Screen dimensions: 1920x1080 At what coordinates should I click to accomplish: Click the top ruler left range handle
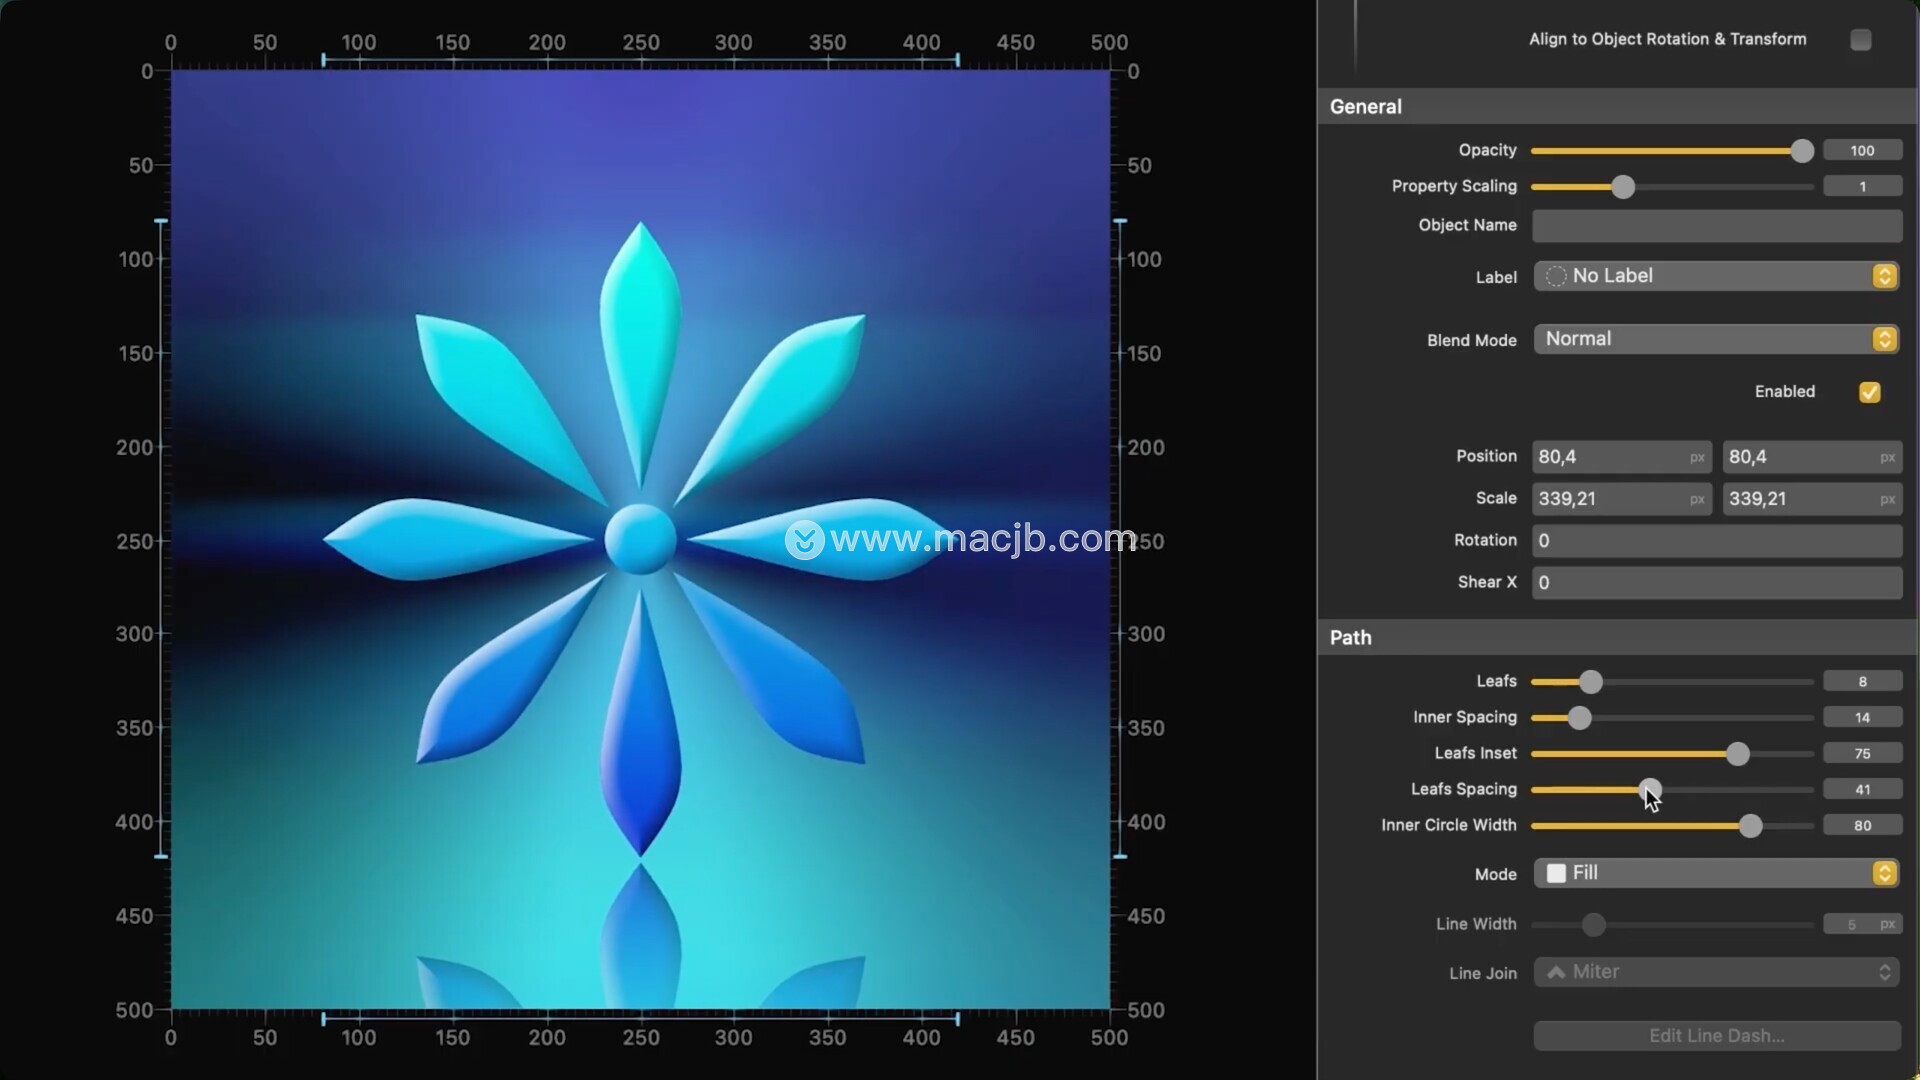point(323,60)
